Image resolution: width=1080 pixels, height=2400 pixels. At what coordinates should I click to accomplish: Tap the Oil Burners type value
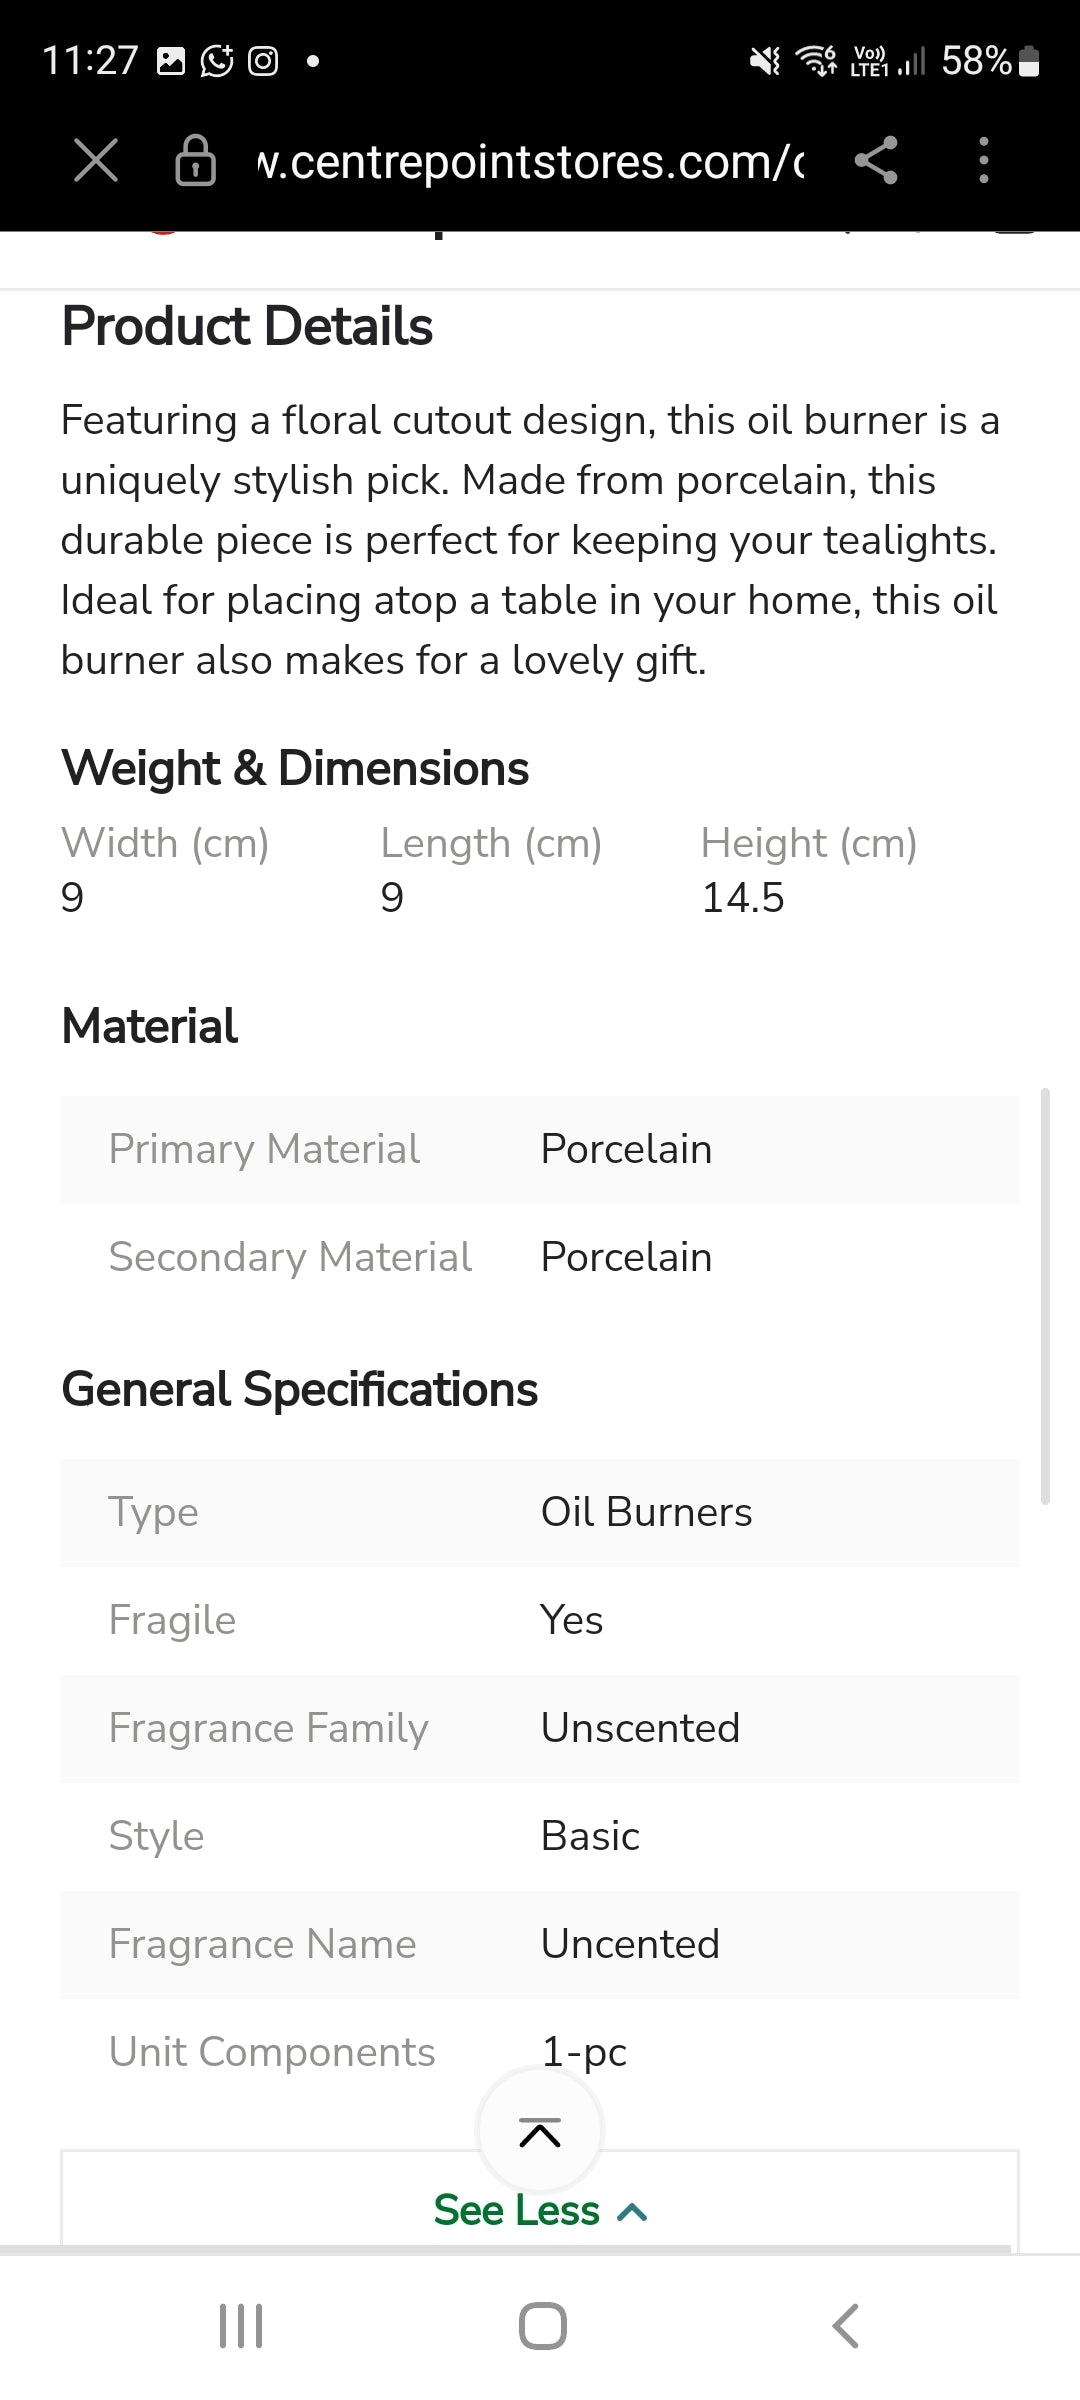pyautogui.click(x=646, y=1512)
